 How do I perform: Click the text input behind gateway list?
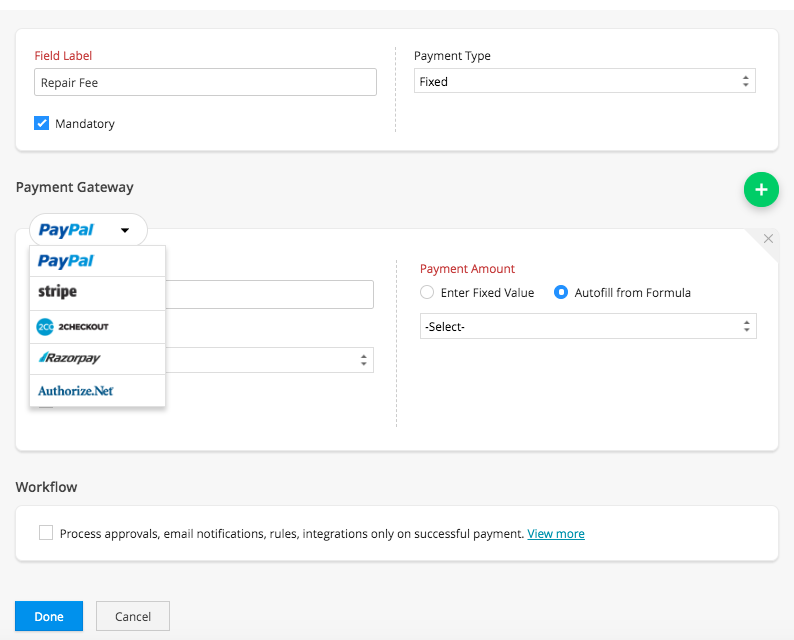click(x=270, y=294)
